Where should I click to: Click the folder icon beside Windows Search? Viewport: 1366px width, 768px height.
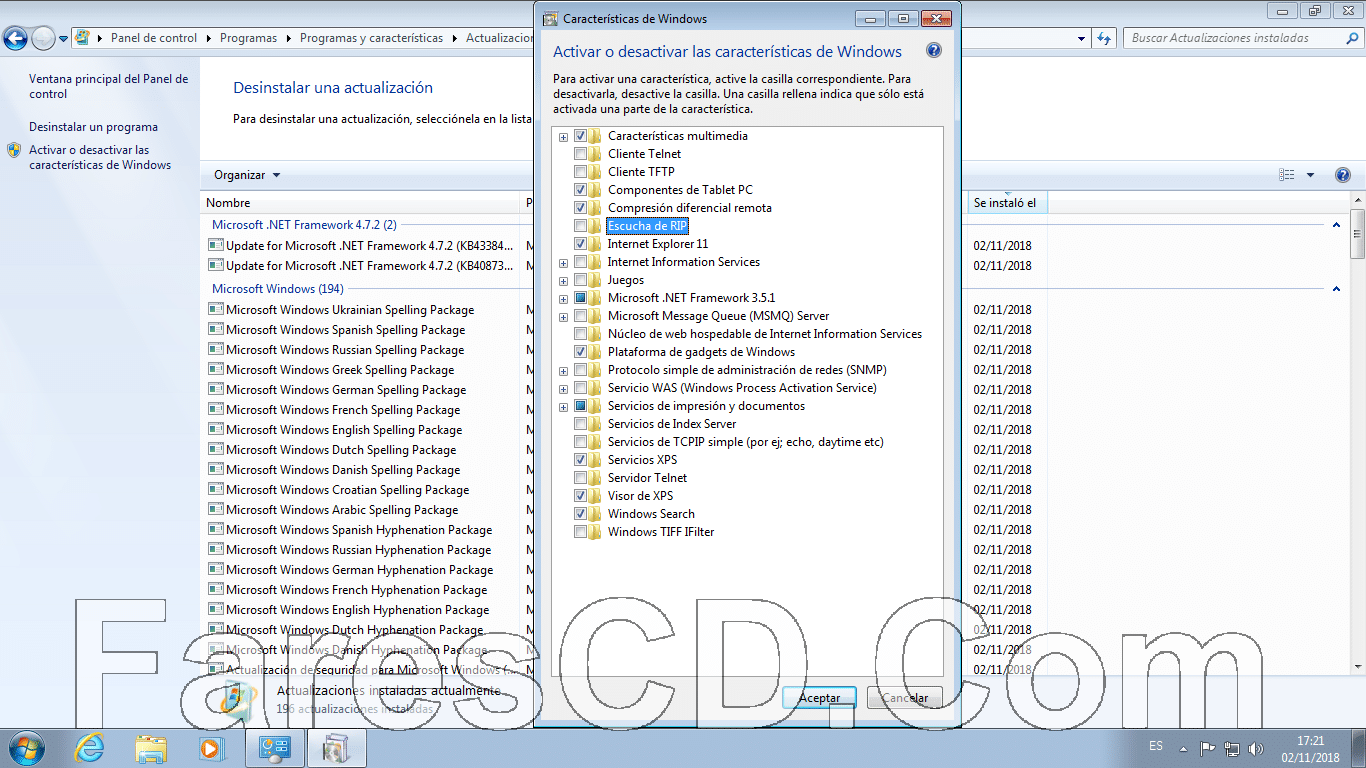(594, 514)
